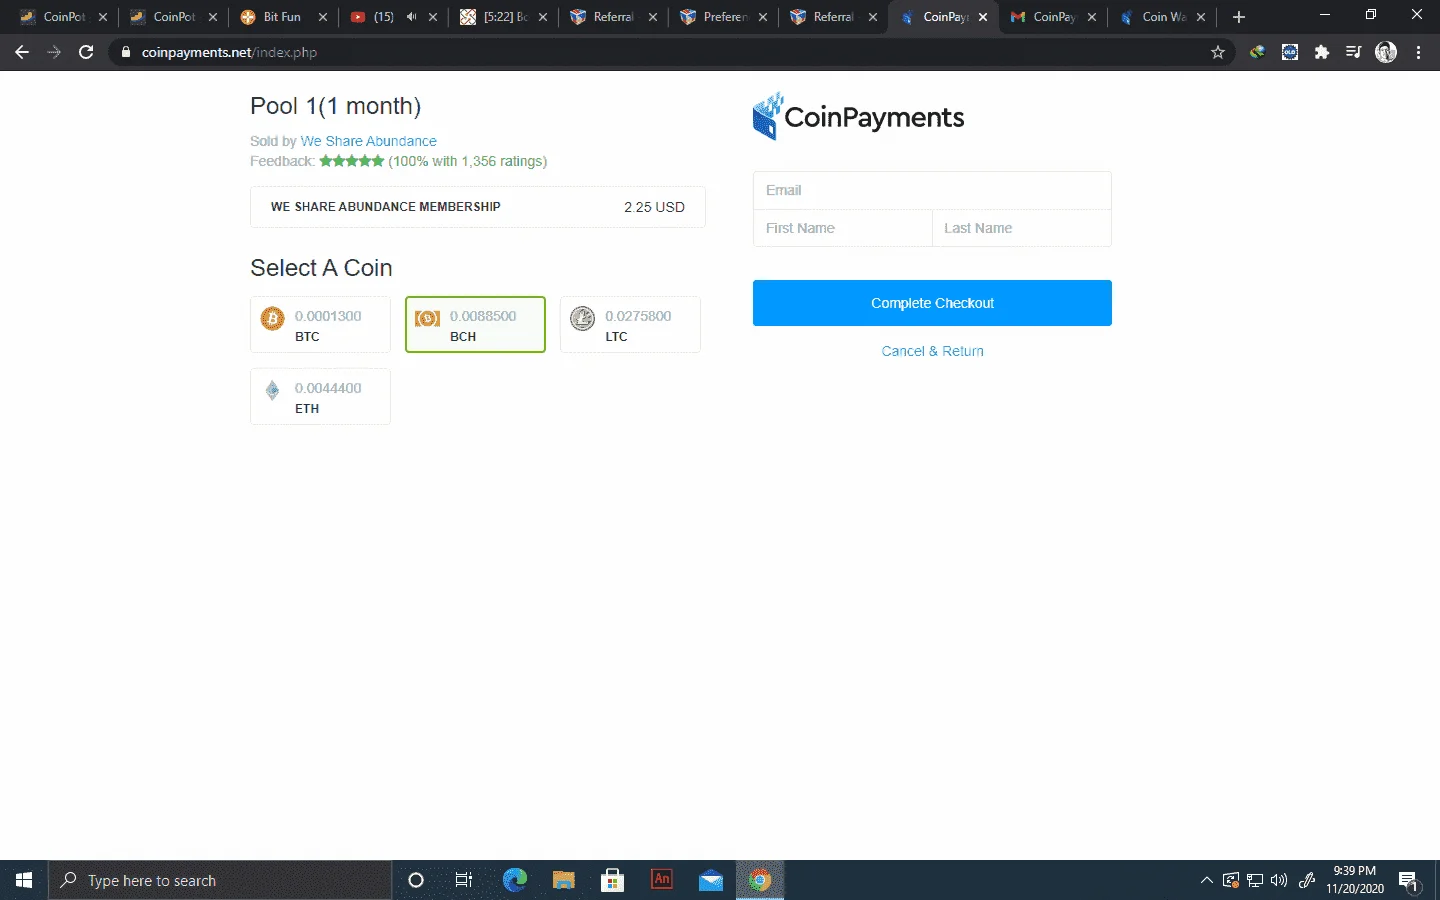Click the "Select A Coin" heading
This screenshot has height=900, width=1440.
[x=321, y=268]
